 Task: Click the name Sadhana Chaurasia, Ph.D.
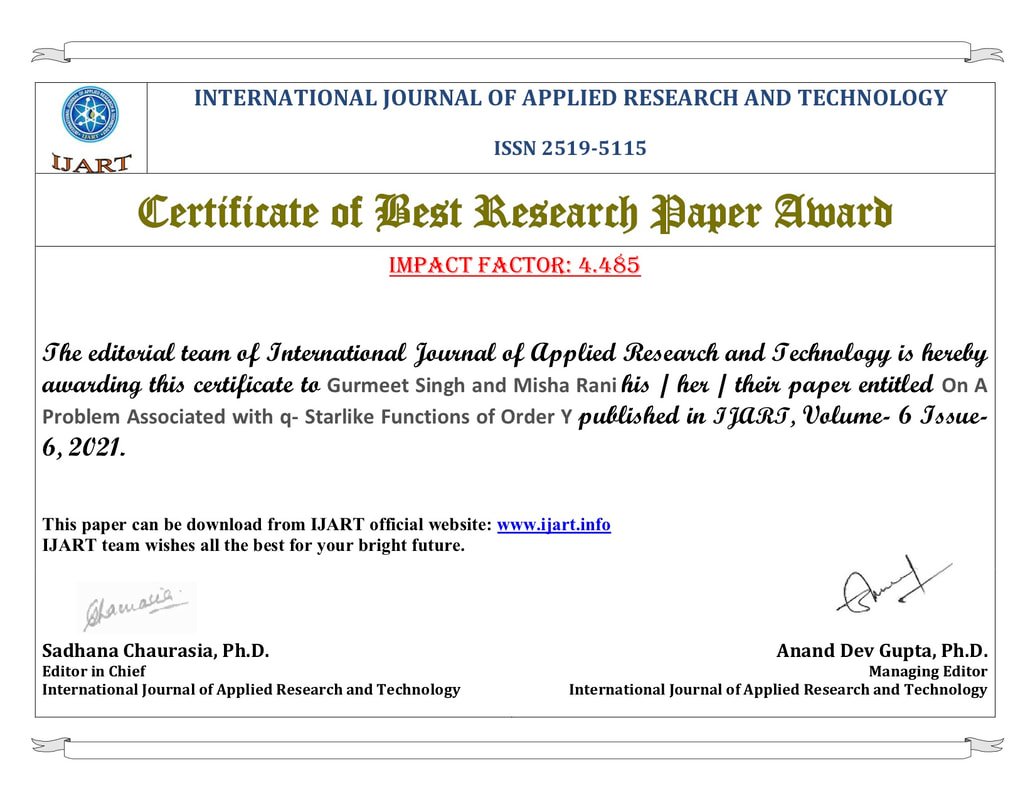pyautogui.click(x=156, y=651)
